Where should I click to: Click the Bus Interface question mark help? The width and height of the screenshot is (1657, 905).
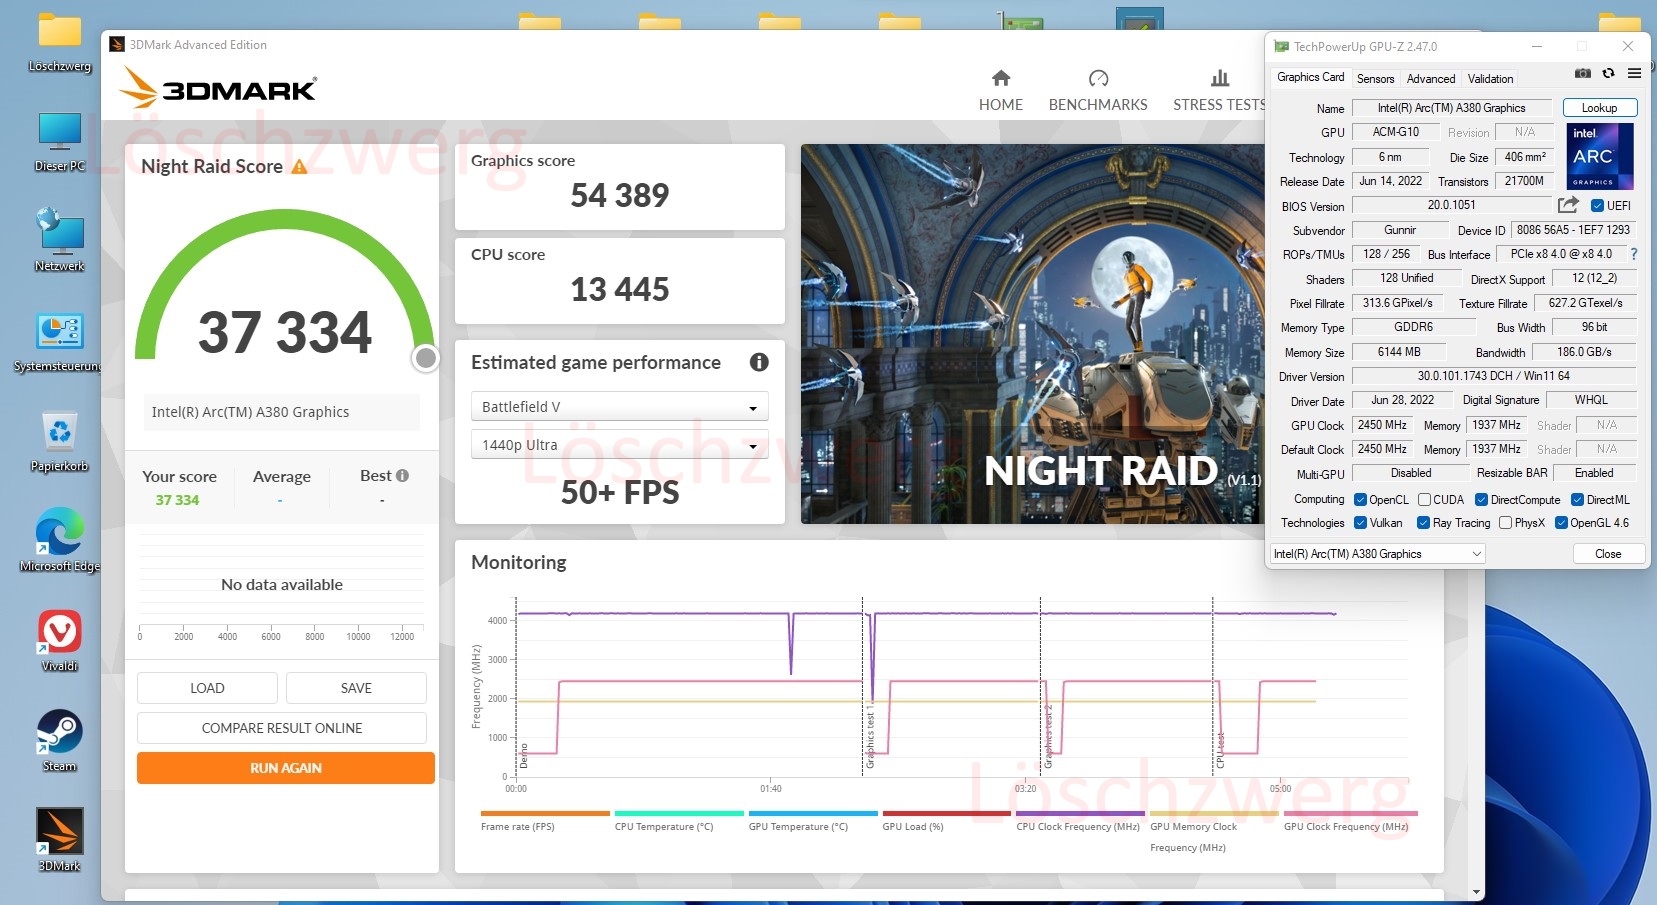[x=1634, y=254]
